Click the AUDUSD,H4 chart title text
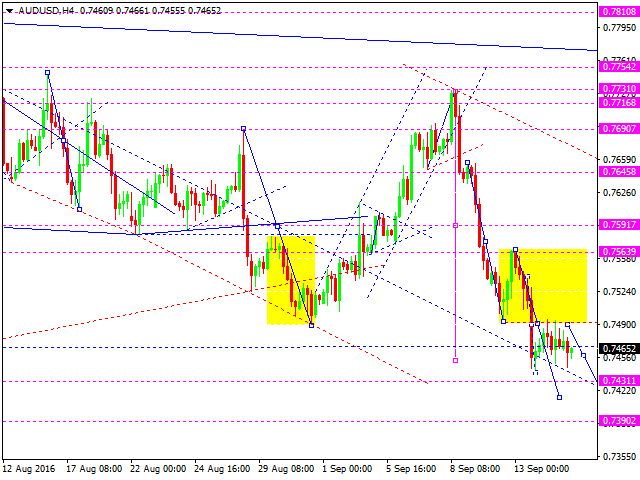The width and height of the screenshot is (640, 480). click(46, 11)
